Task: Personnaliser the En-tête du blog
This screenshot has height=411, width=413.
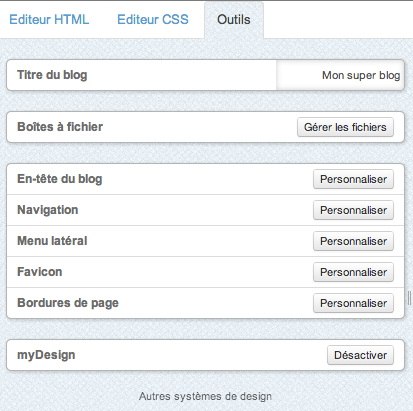Action: (353, 179)
